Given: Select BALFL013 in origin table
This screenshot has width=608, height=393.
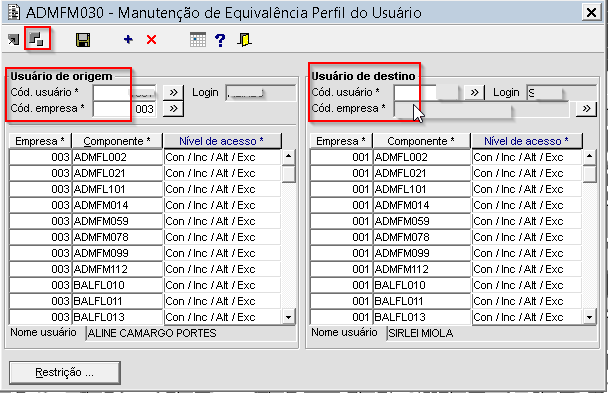Looking at the screenshot, I should [117, 317].
